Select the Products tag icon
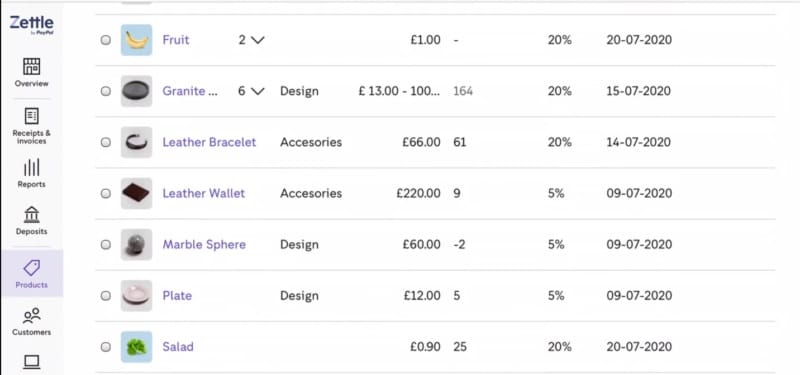Image resolution: width=800 pixels, height=375 pixels. coord(31,268)
